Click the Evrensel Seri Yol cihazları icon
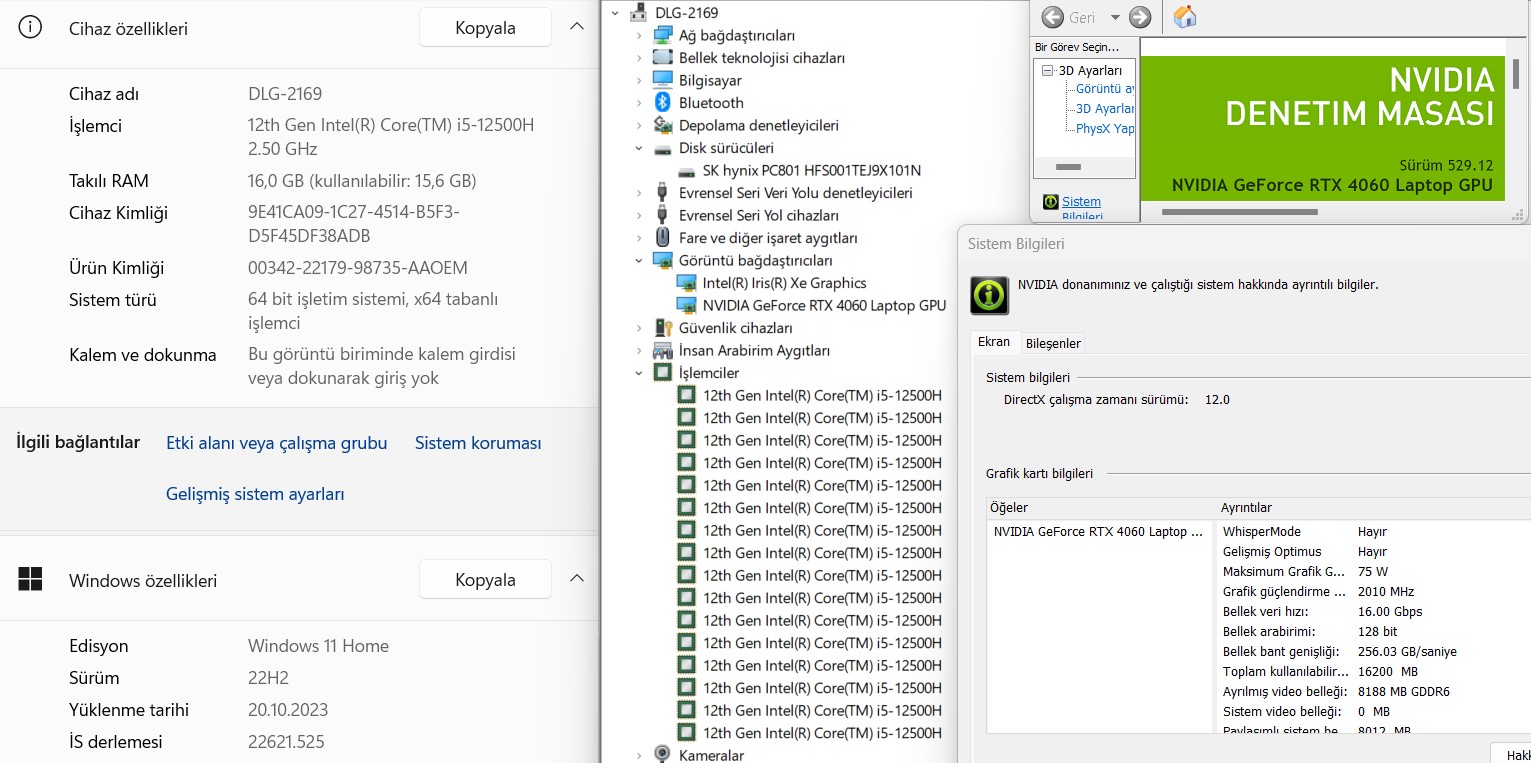The height and width of the screenshot is (763, 1531). pyautogui.click(x=662, y=215)
